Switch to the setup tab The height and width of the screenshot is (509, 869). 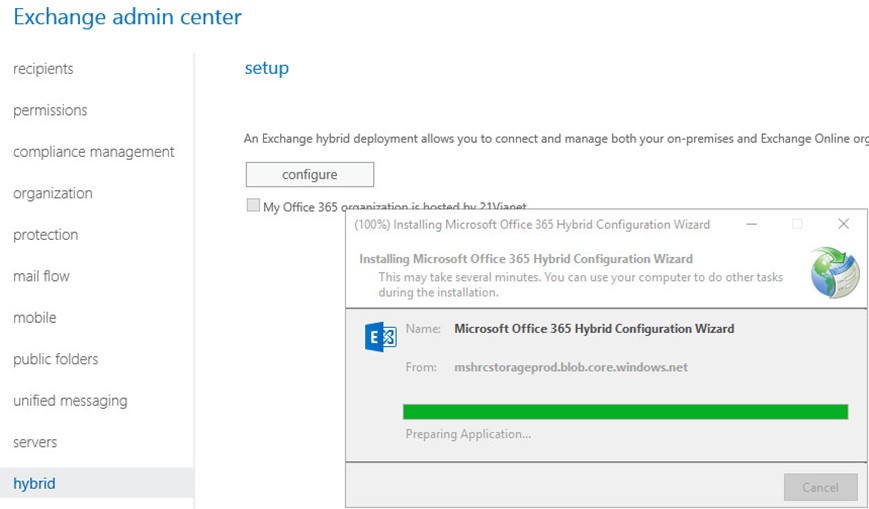tap(267, 68)
